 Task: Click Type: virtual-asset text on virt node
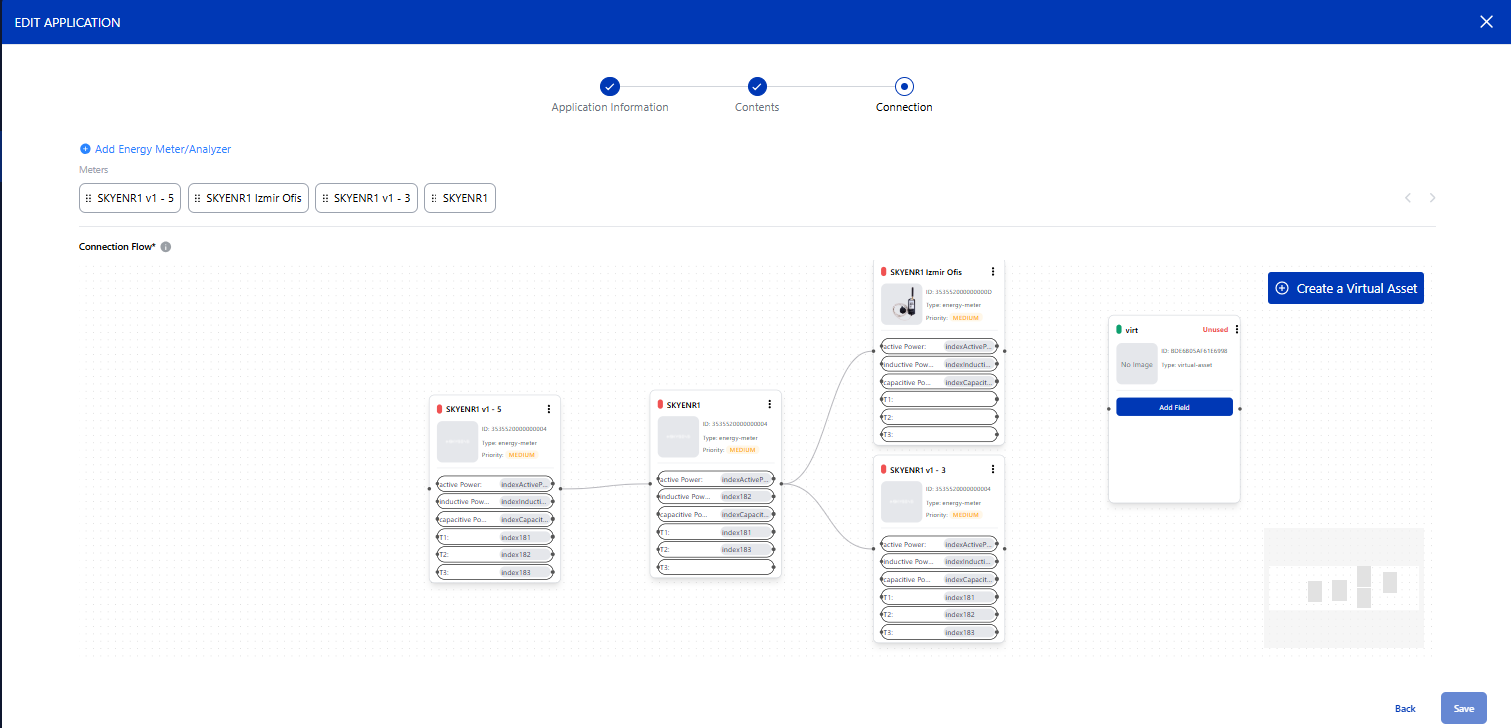[x=1187, y=365]
